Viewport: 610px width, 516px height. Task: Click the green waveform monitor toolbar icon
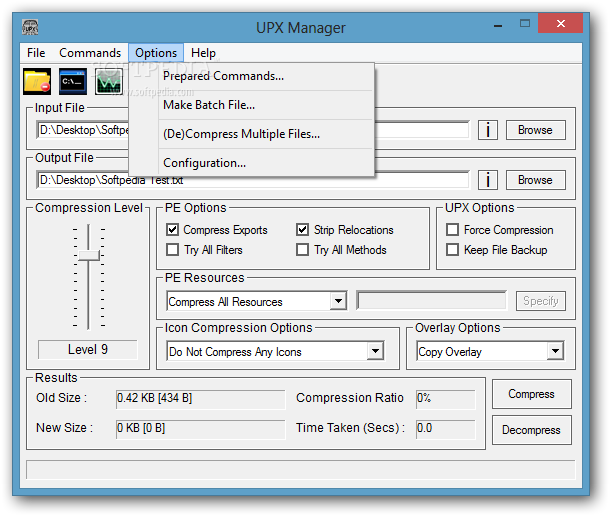(x=109, y=81)
